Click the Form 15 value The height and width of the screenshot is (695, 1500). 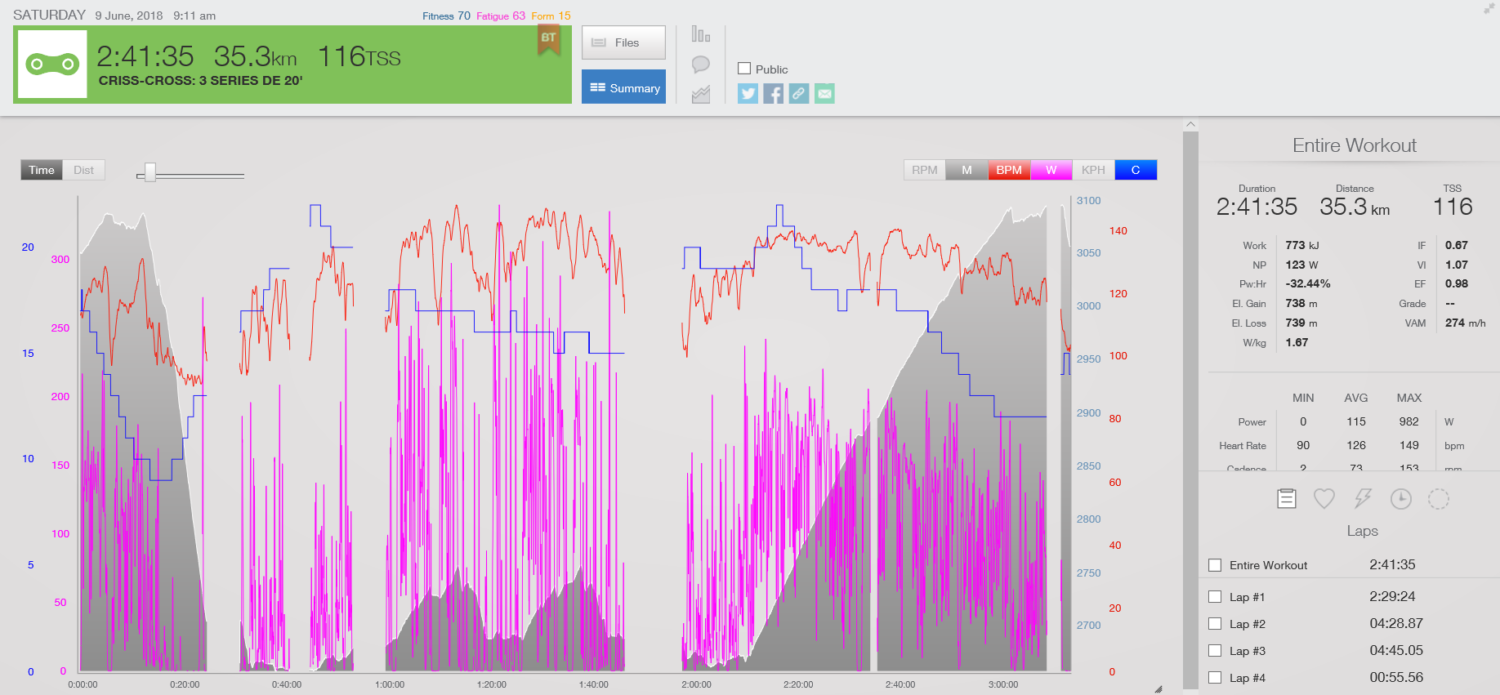click(x=551, y=16)
